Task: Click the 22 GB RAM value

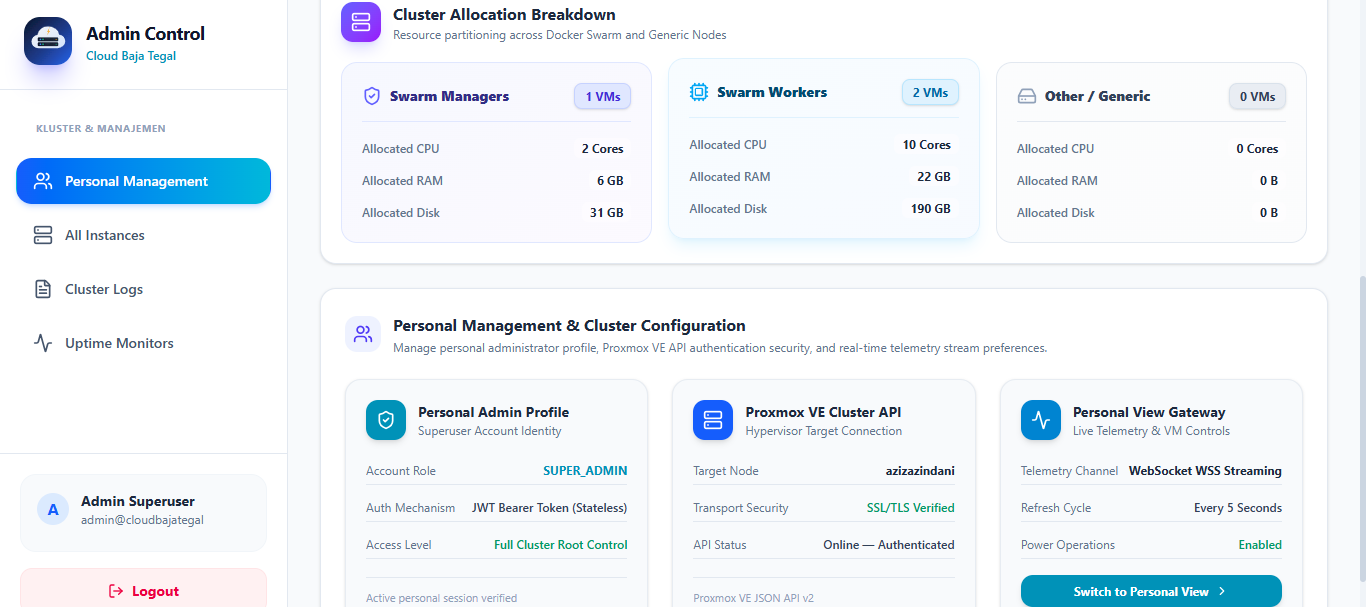Action: coord(934,177)
